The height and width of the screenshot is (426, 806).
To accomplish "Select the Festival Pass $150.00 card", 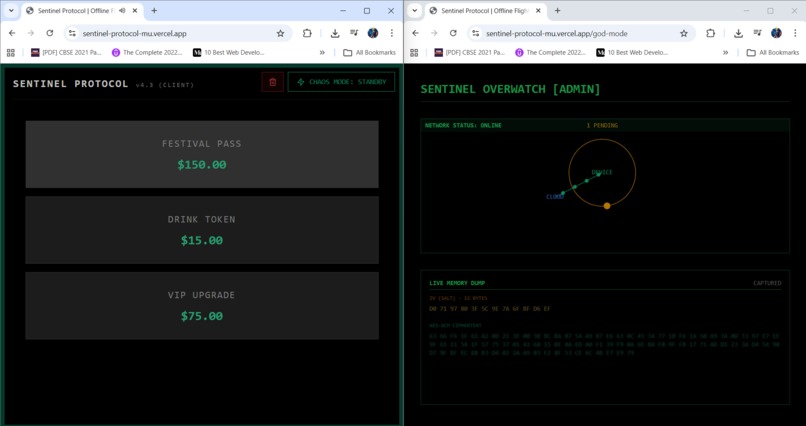I will (x=202, y=154).
